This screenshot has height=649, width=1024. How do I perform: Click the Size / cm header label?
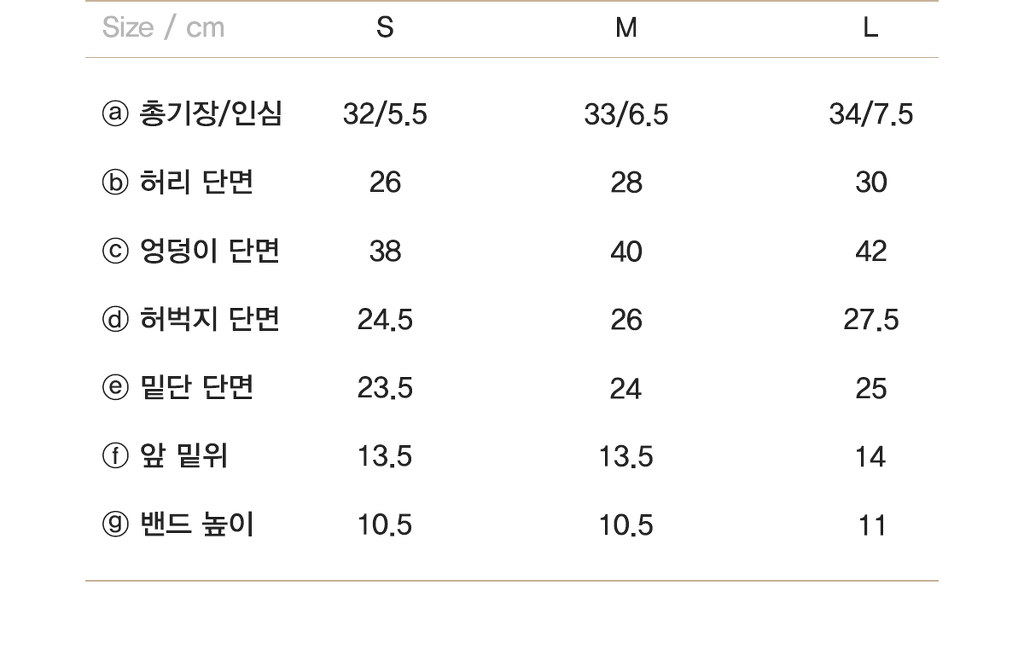point(163,27)
